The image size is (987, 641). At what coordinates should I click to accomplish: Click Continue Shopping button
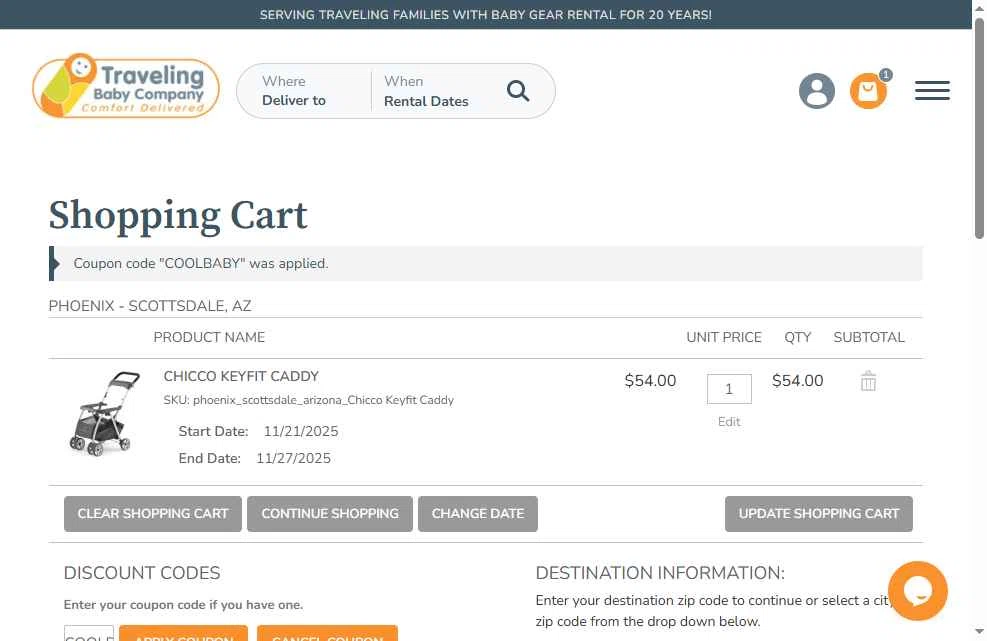tap(330, 514)
